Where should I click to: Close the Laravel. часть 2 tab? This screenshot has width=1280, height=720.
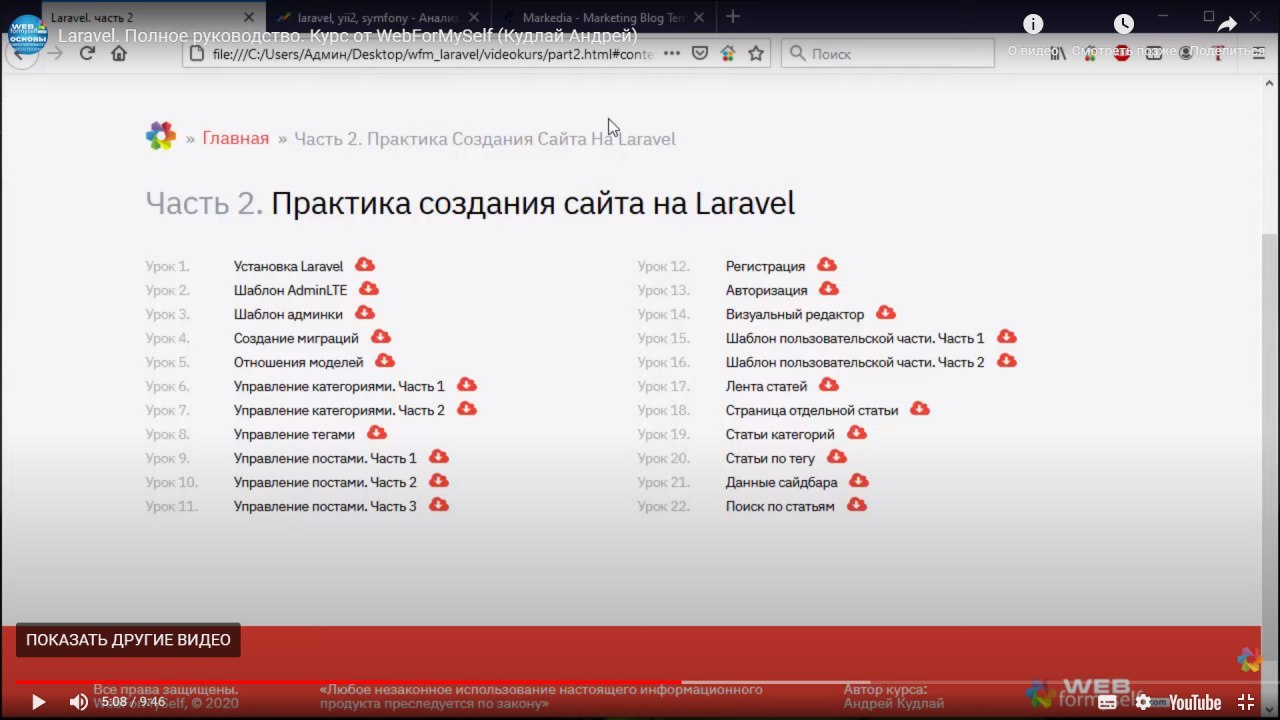pos(251,17)
